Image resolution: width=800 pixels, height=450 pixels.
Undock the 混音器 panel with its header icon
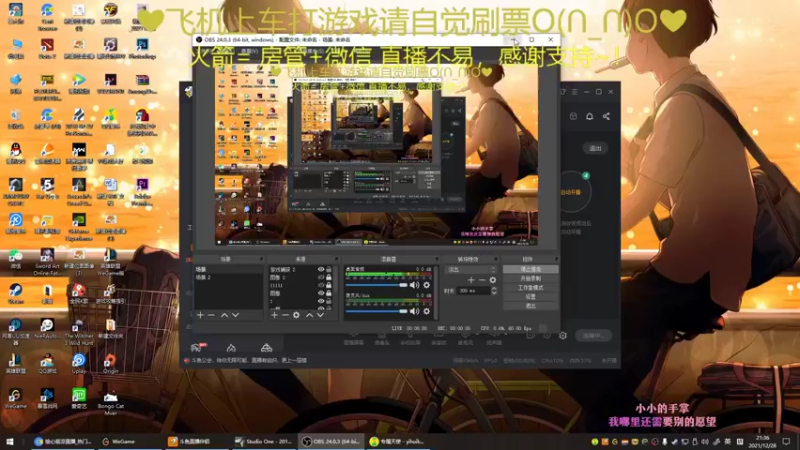tap(436, 259)
